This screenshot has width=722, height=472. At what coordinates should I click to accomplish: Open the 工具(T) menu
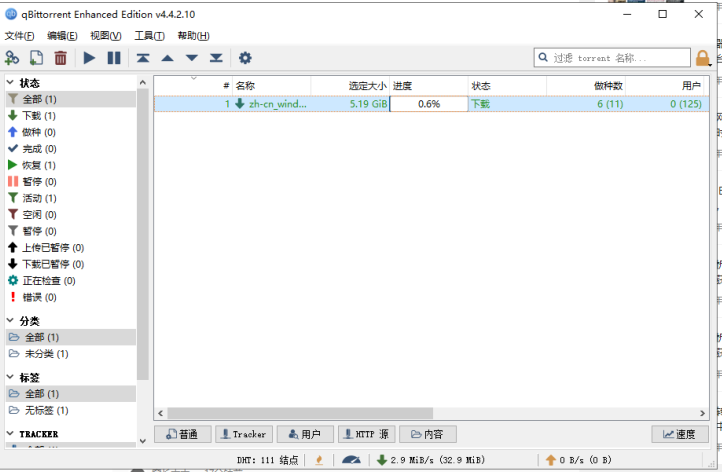coord(150,36)
